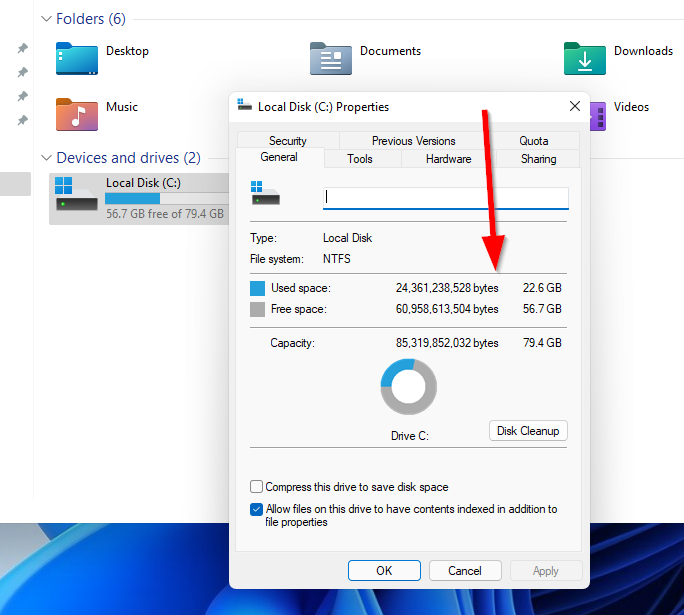This screenshot has height=615, width=684.
Task: Switch to the Quota tab
Action: click(x=534, y=140)
